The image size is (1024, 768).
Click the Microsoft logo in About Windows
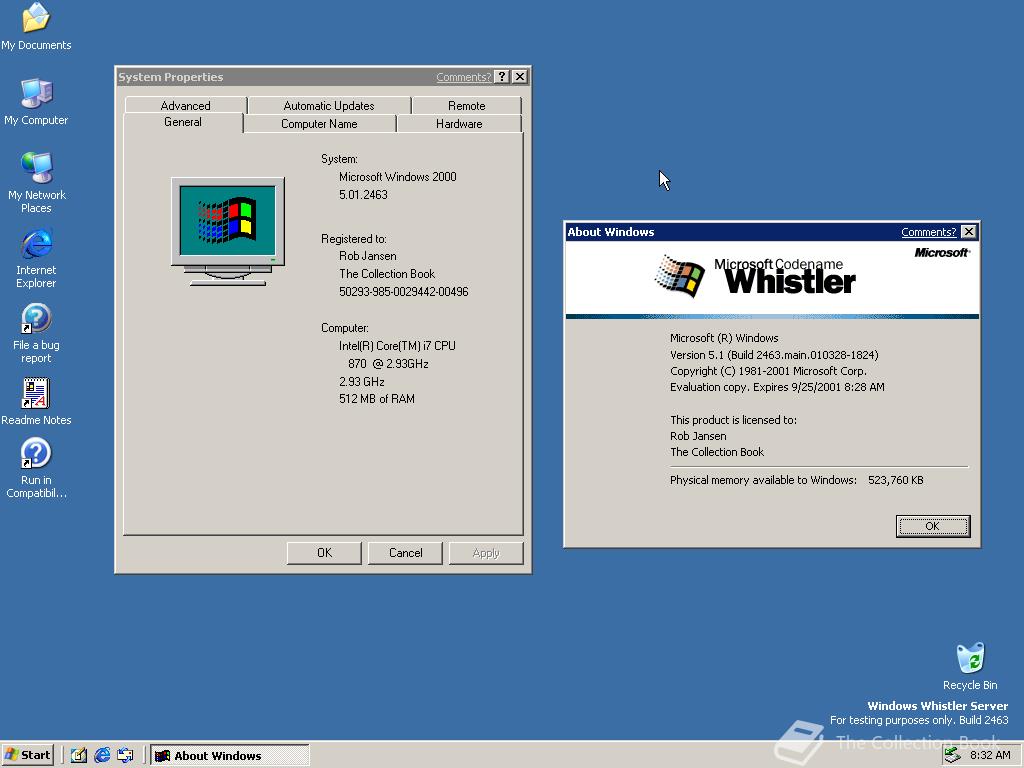pyautogui.click(x=942, y=252)
